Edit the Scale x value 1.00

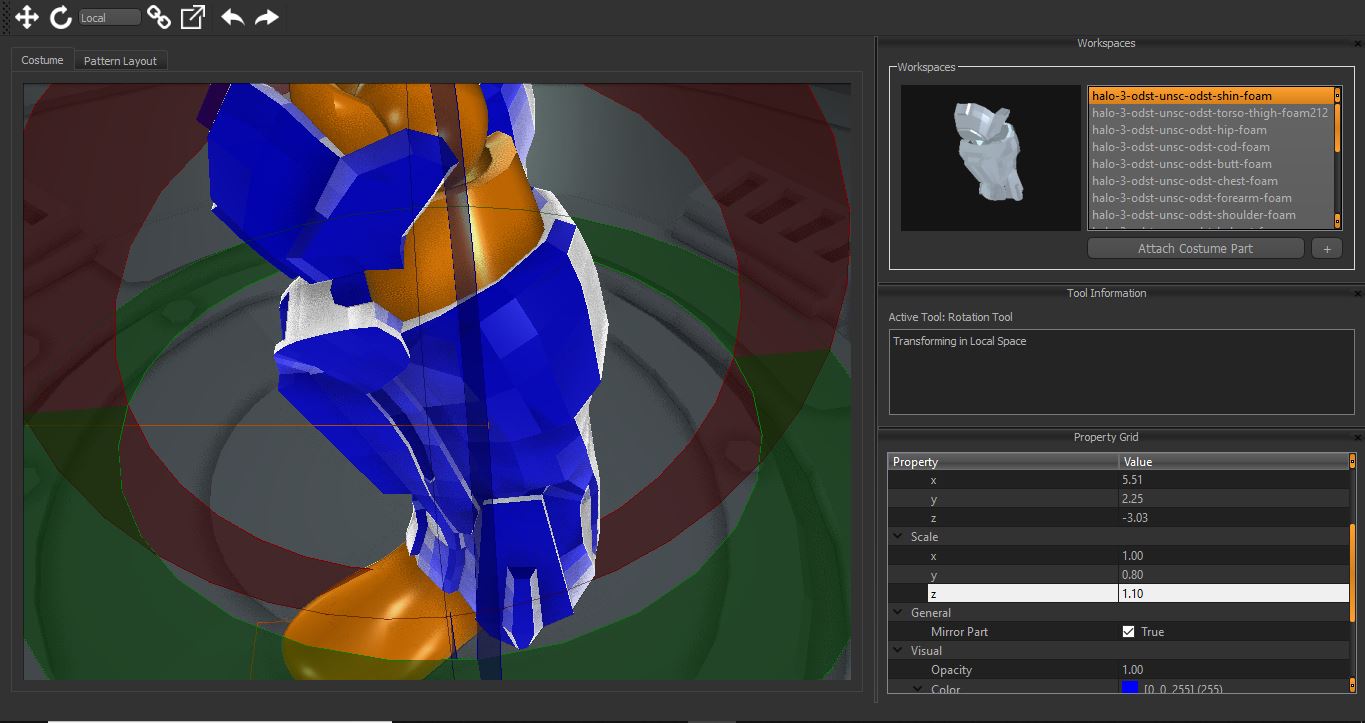point(1233,556)
